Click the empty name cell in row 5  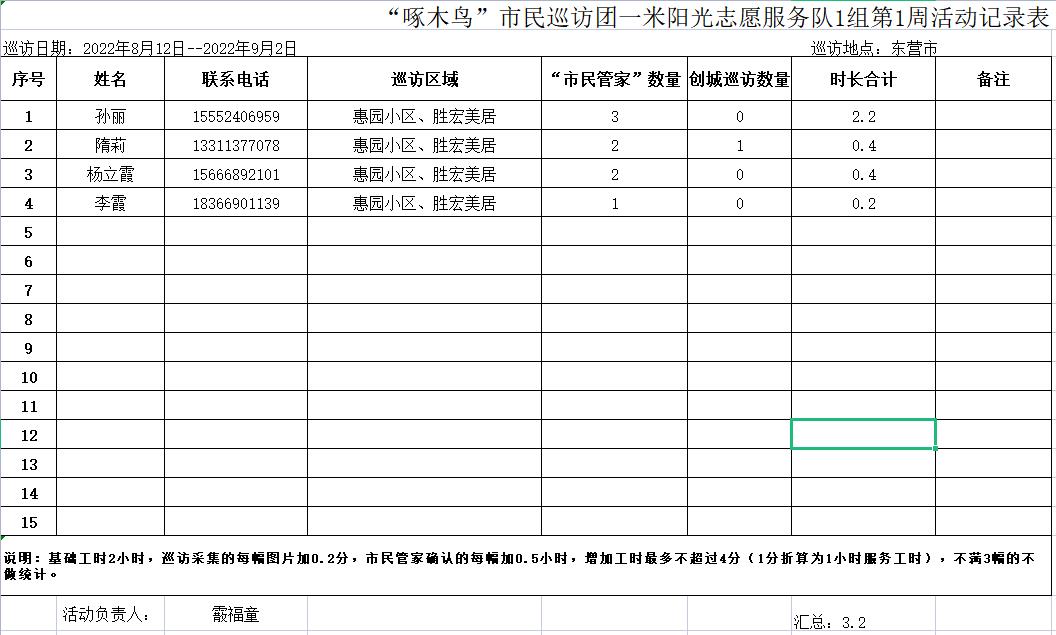pyautogui.click(x=110, y=232)
